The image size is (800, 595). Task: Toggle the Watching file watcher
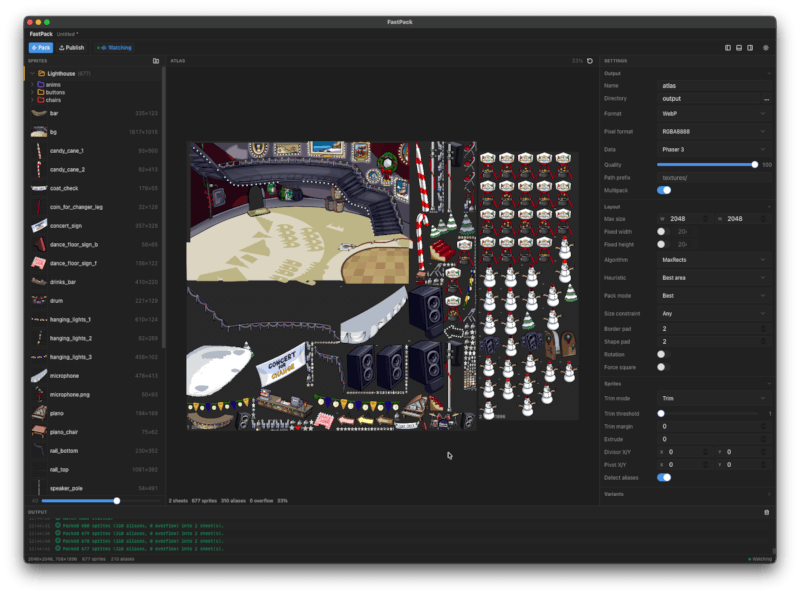114,47
